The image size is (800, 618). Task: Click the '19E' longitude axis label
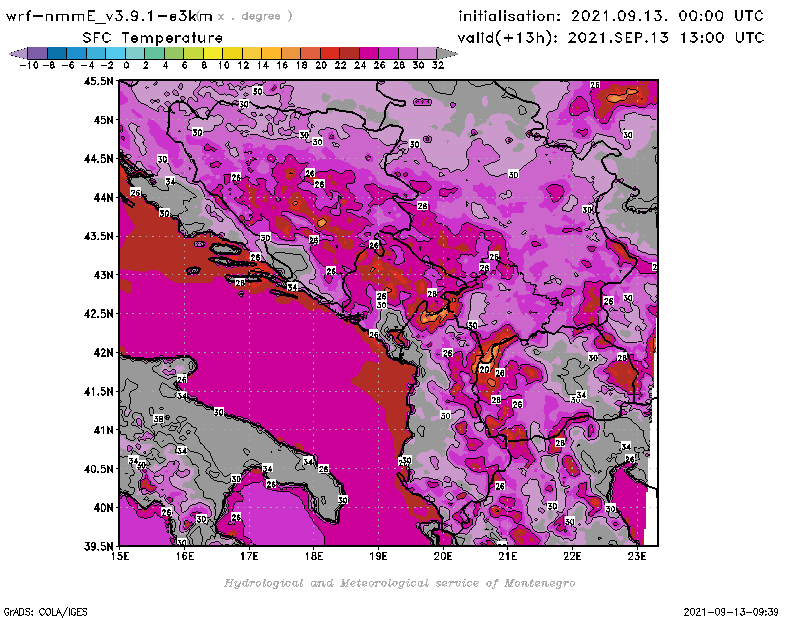[x=378, y=556]
